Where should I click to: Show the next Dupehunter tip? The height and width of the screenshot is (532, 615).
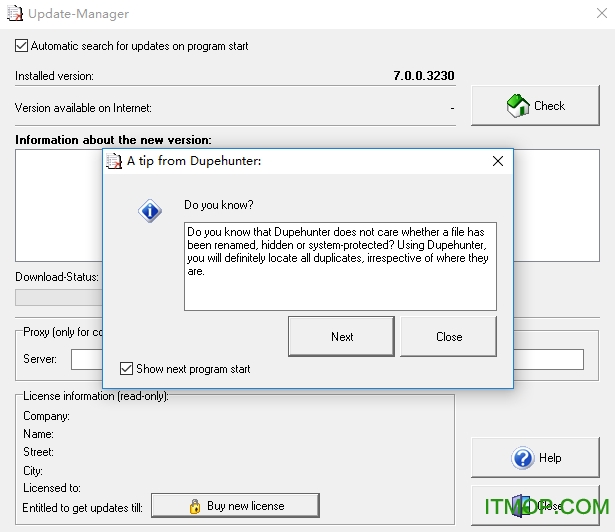pos(342,337)
